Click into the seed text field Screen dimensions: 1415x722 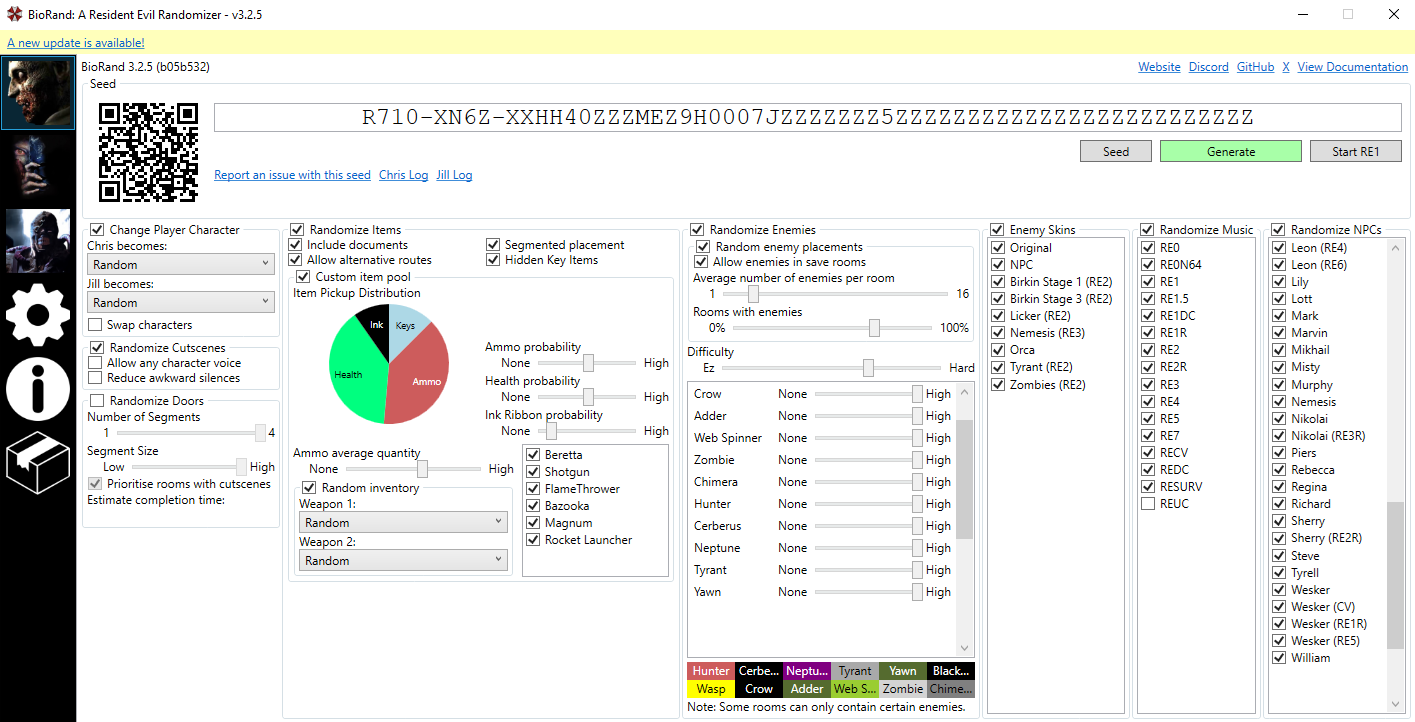coord(808,117)
